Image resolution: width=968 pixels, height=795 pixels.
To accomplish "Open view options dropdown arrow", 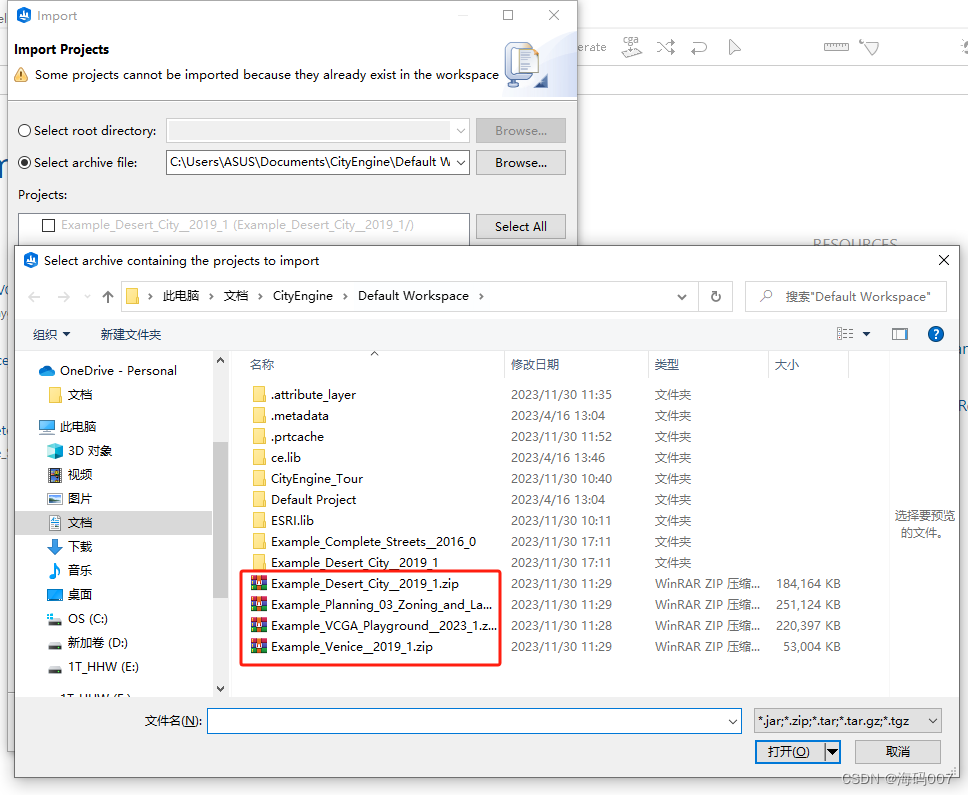I will coord(866,334).
